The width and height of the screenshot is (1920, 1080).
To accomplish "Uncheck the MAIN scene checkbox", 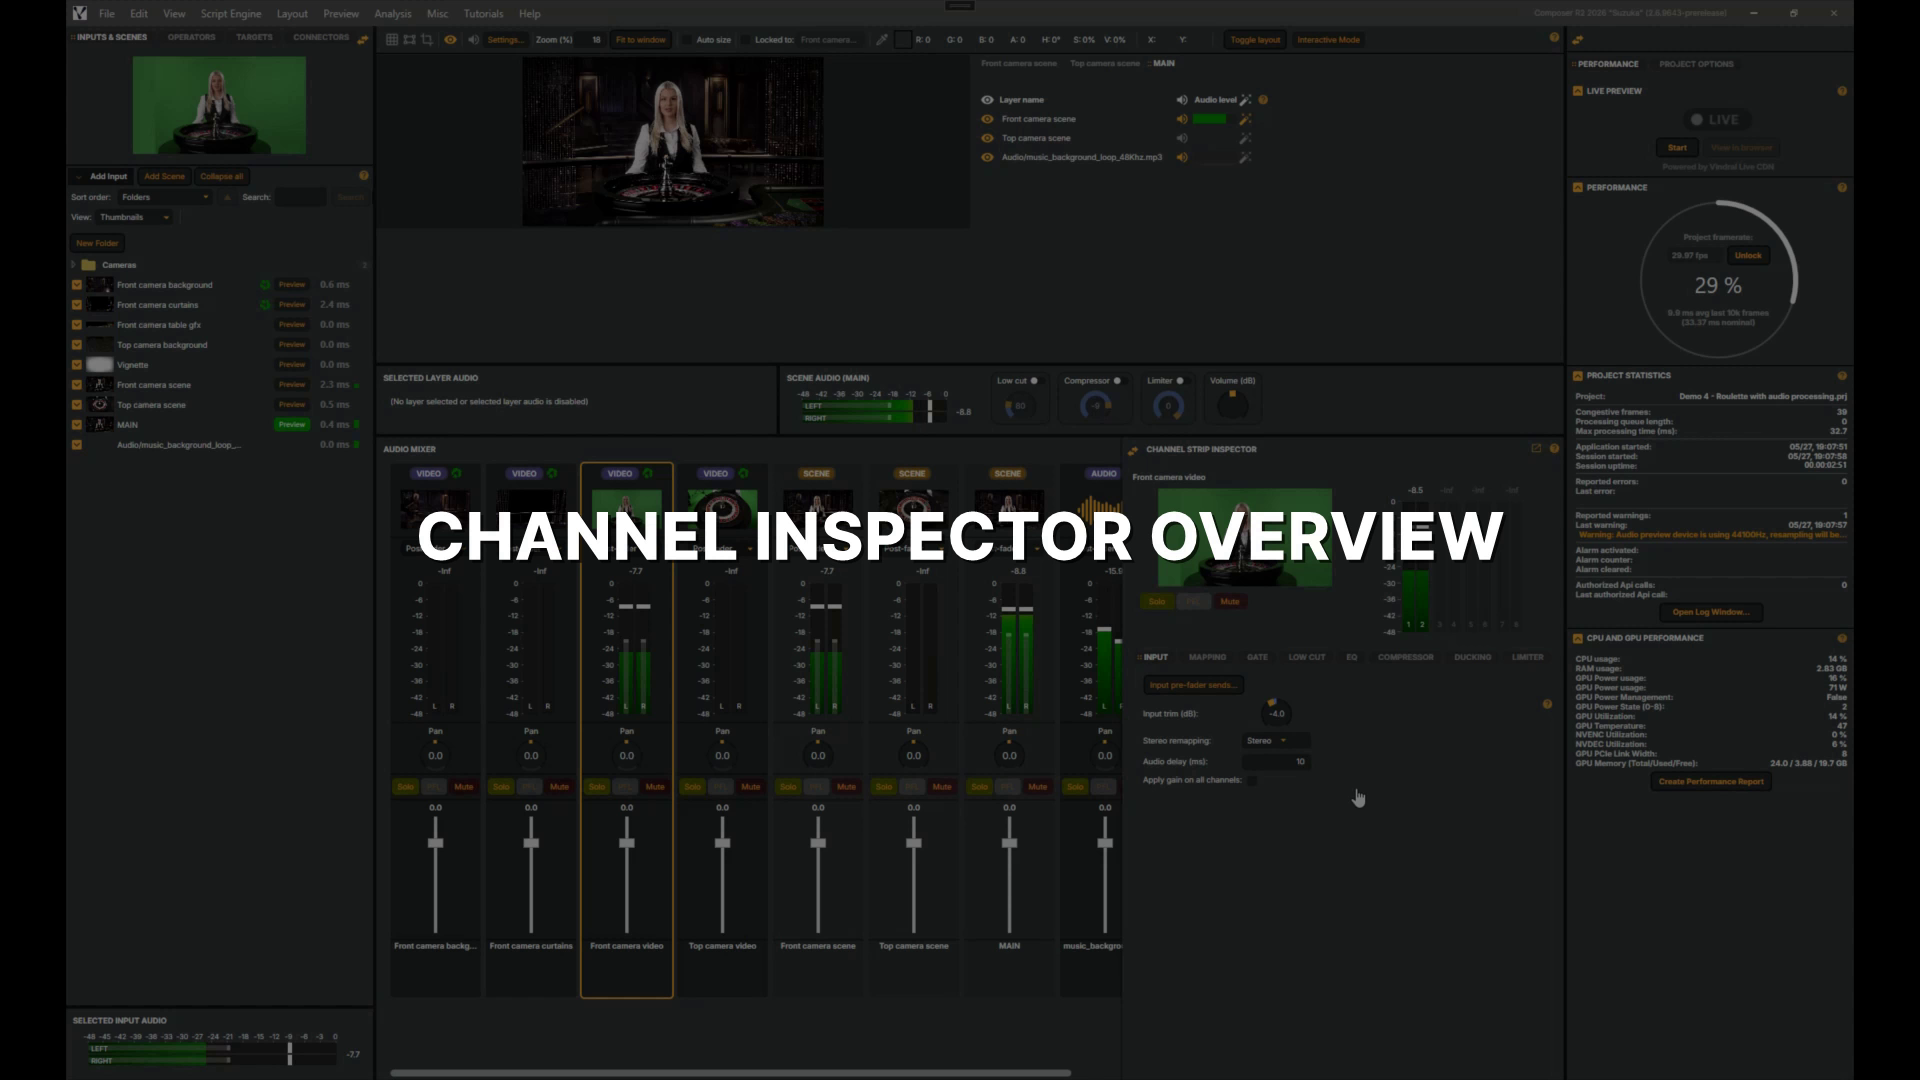I will [x=77, y=425].
